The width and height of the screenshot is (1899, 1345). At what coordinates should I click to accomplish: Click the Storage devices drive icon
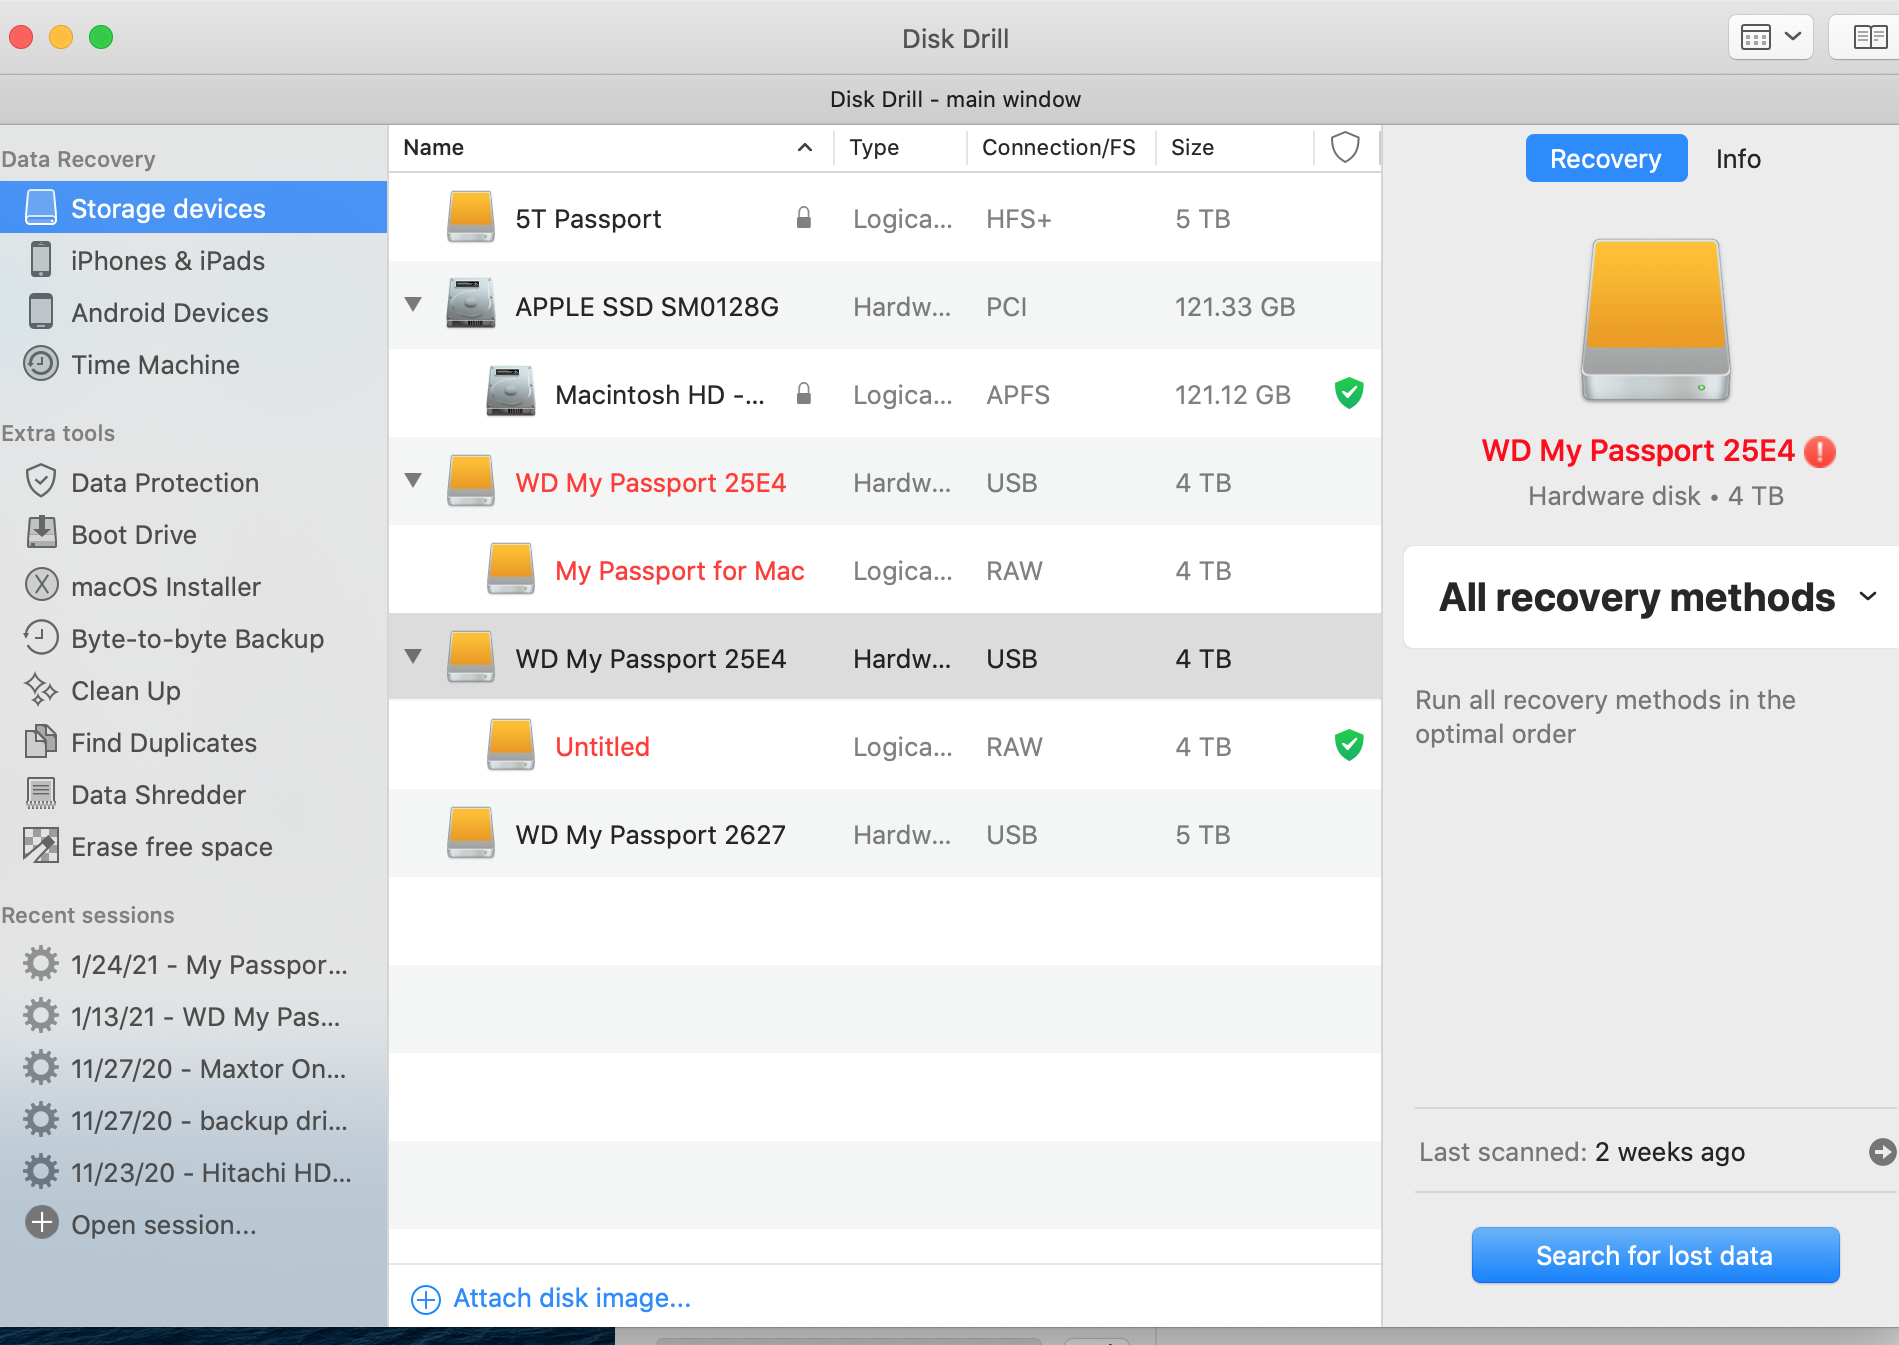pyautogui.click(x=41, y=208)
